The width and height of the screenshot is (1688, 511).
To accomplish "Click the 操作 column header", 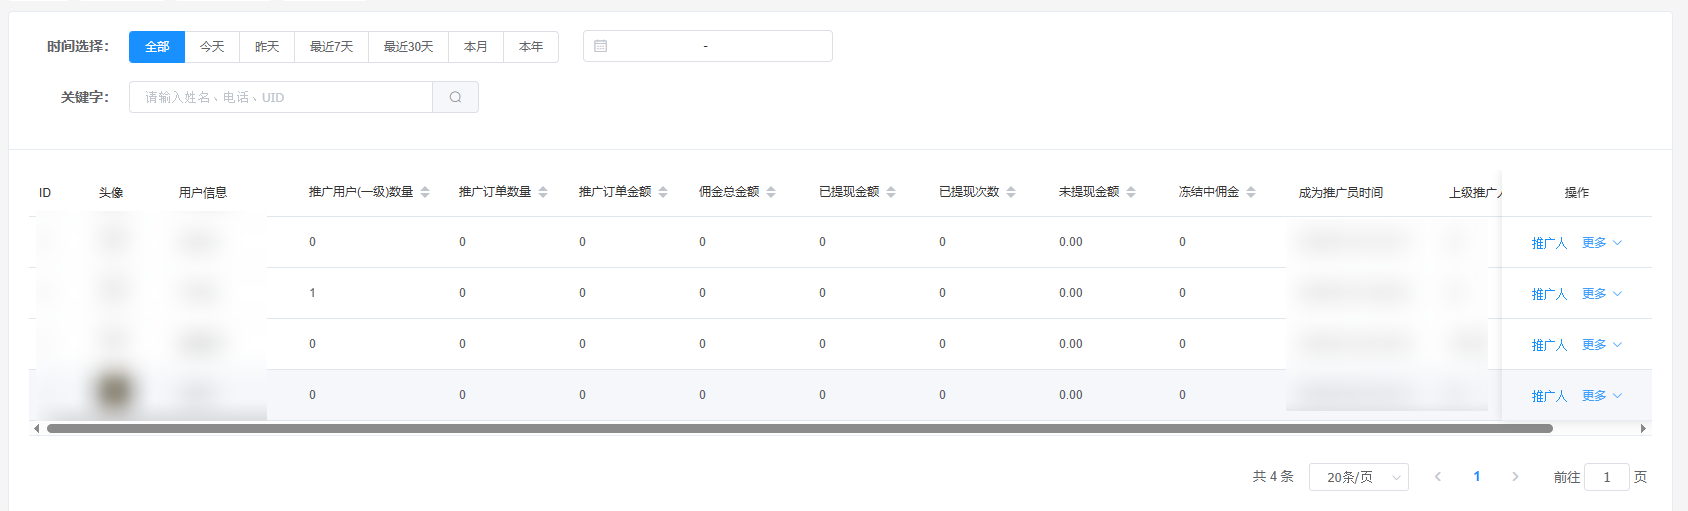I will point(1577,192).
